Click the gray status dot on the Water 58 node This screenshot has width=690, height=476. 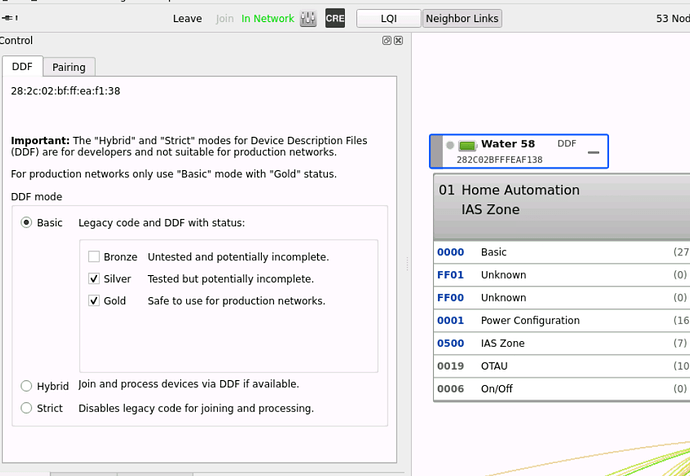[x=450, y=145]
